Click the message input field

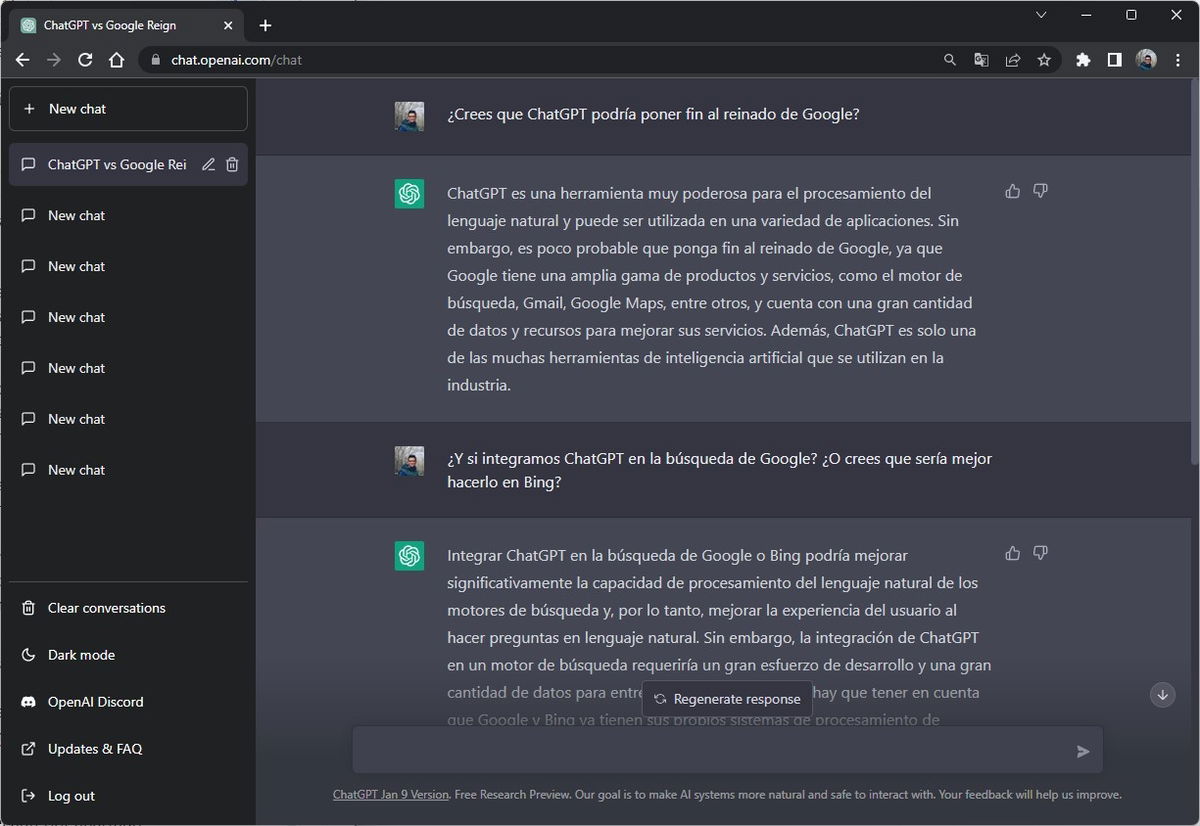(x=700, y=750)
